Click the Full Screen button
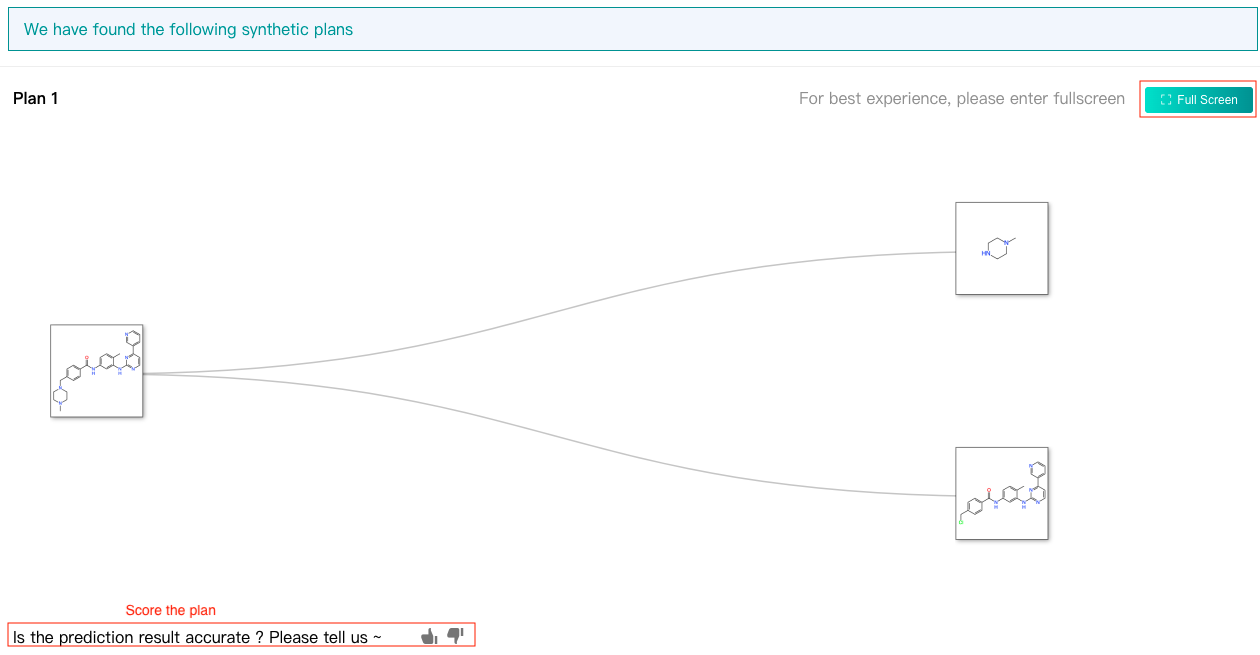The image size is (1260, 655). coord(1198,99)
